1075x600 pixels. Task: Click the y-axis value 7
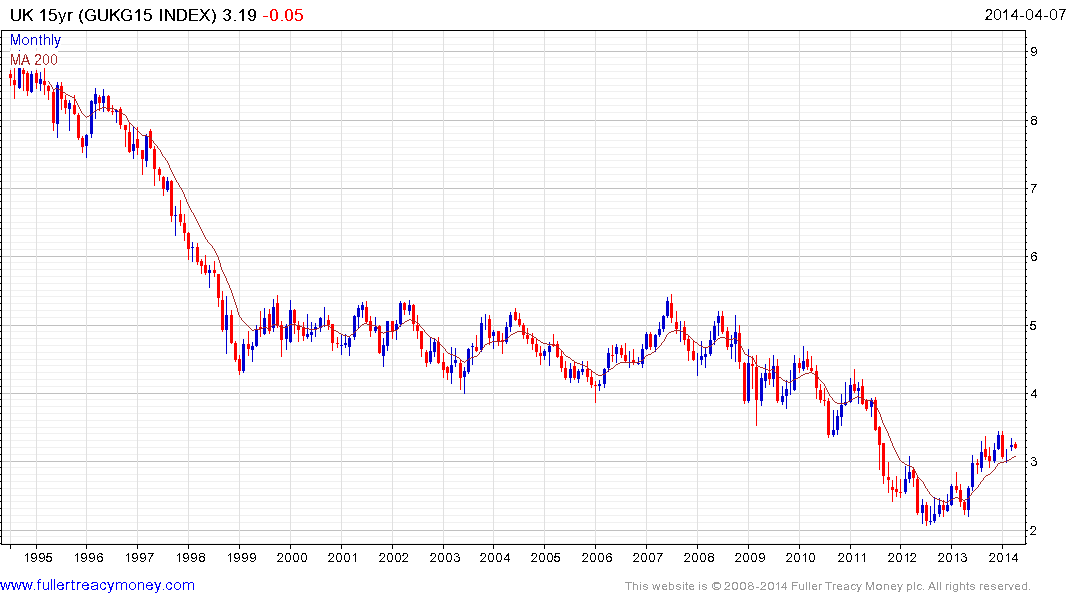pos(1034,189)
